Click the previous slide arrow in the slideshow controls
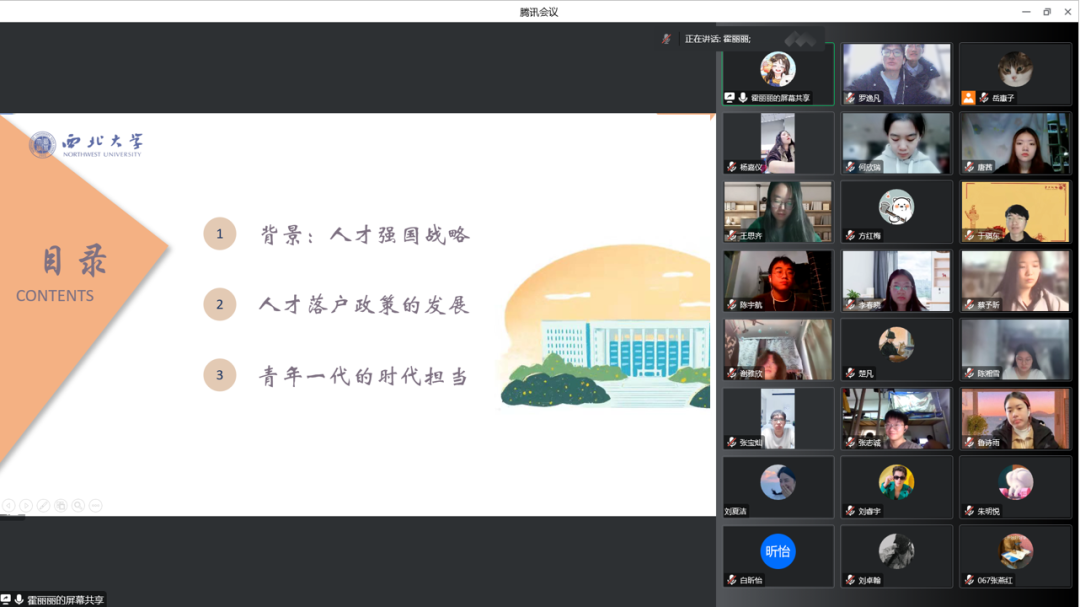This screenshot has width=1080, height=607. coord(9,506)
